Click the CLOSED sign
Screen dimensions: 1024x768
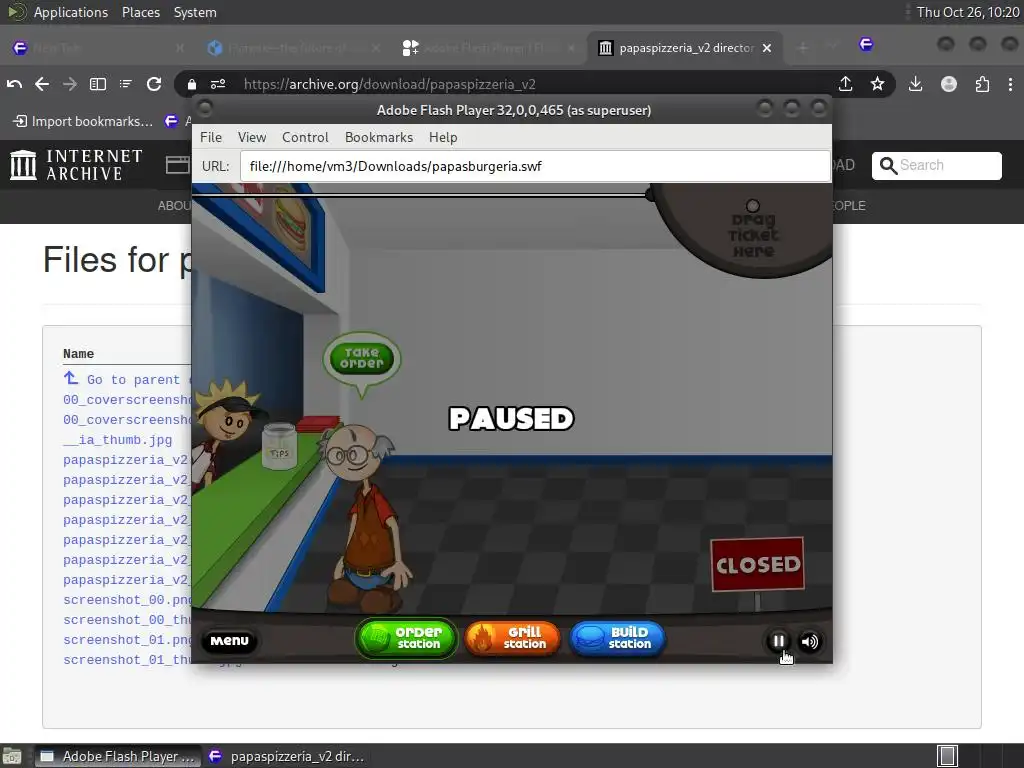[758, 564]
